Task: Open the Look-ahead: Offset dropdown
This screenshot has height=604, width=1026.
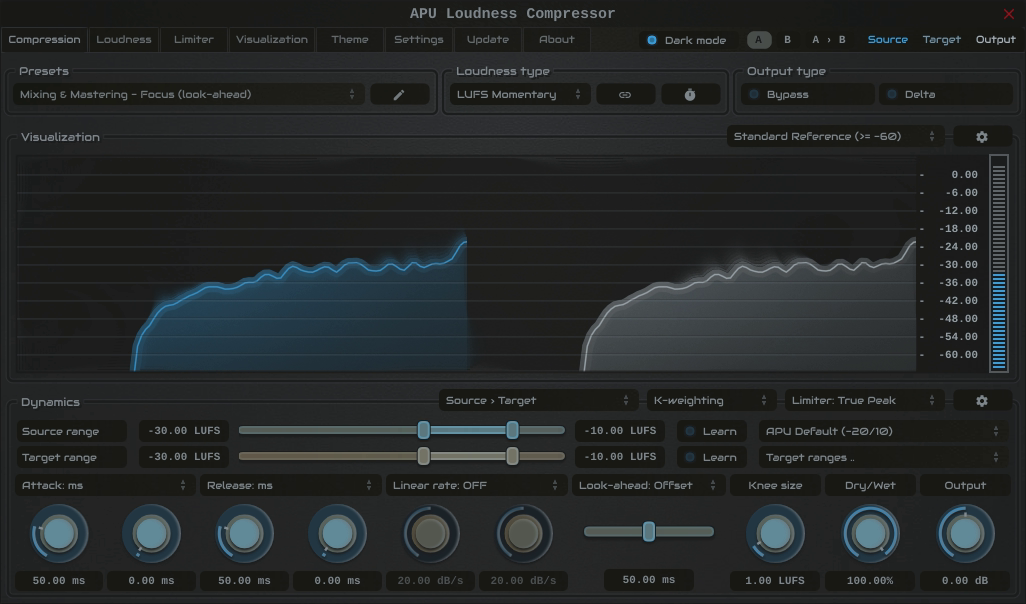Action: coord(648,486)
